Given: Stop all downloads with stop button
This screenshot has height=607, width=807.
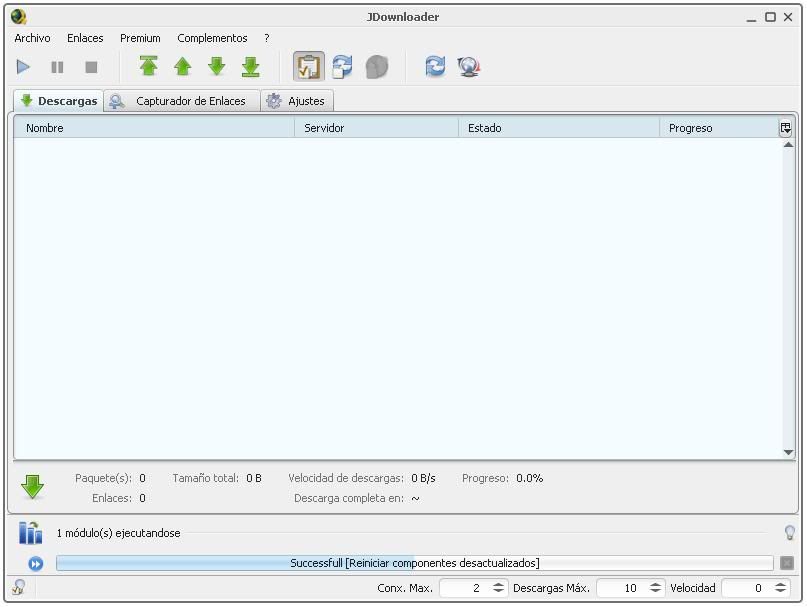Looking at the screenshot, I should coord(91,67).
